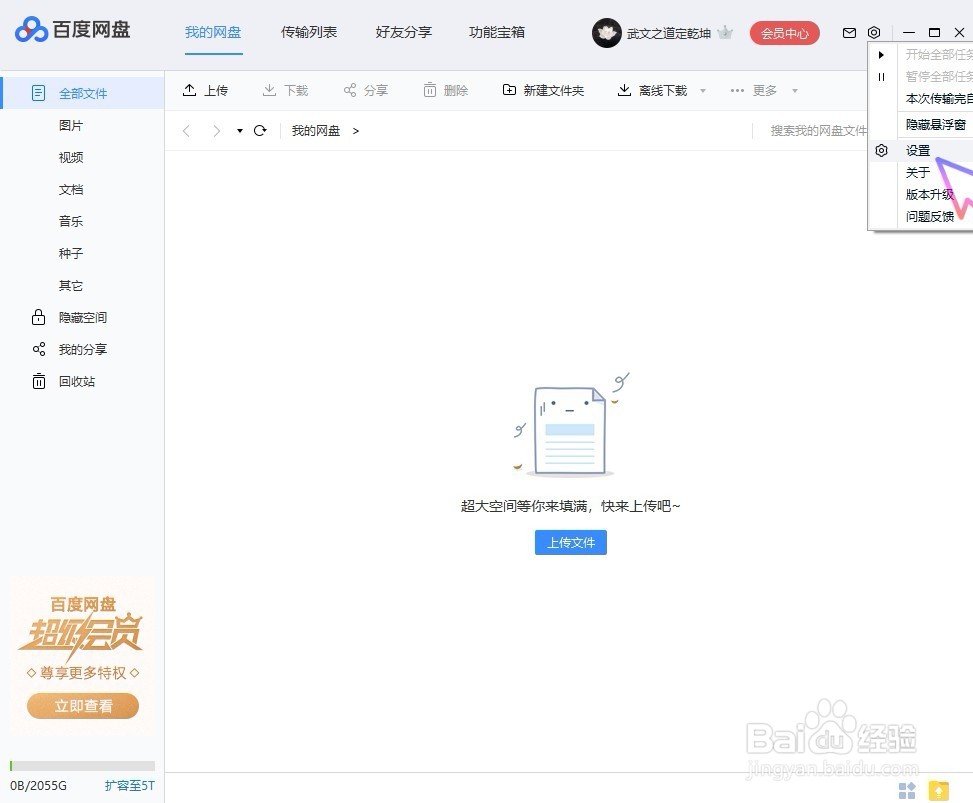Open 会员中心 at the top right
Screen dimensions: 973x803
coord(784,32)
